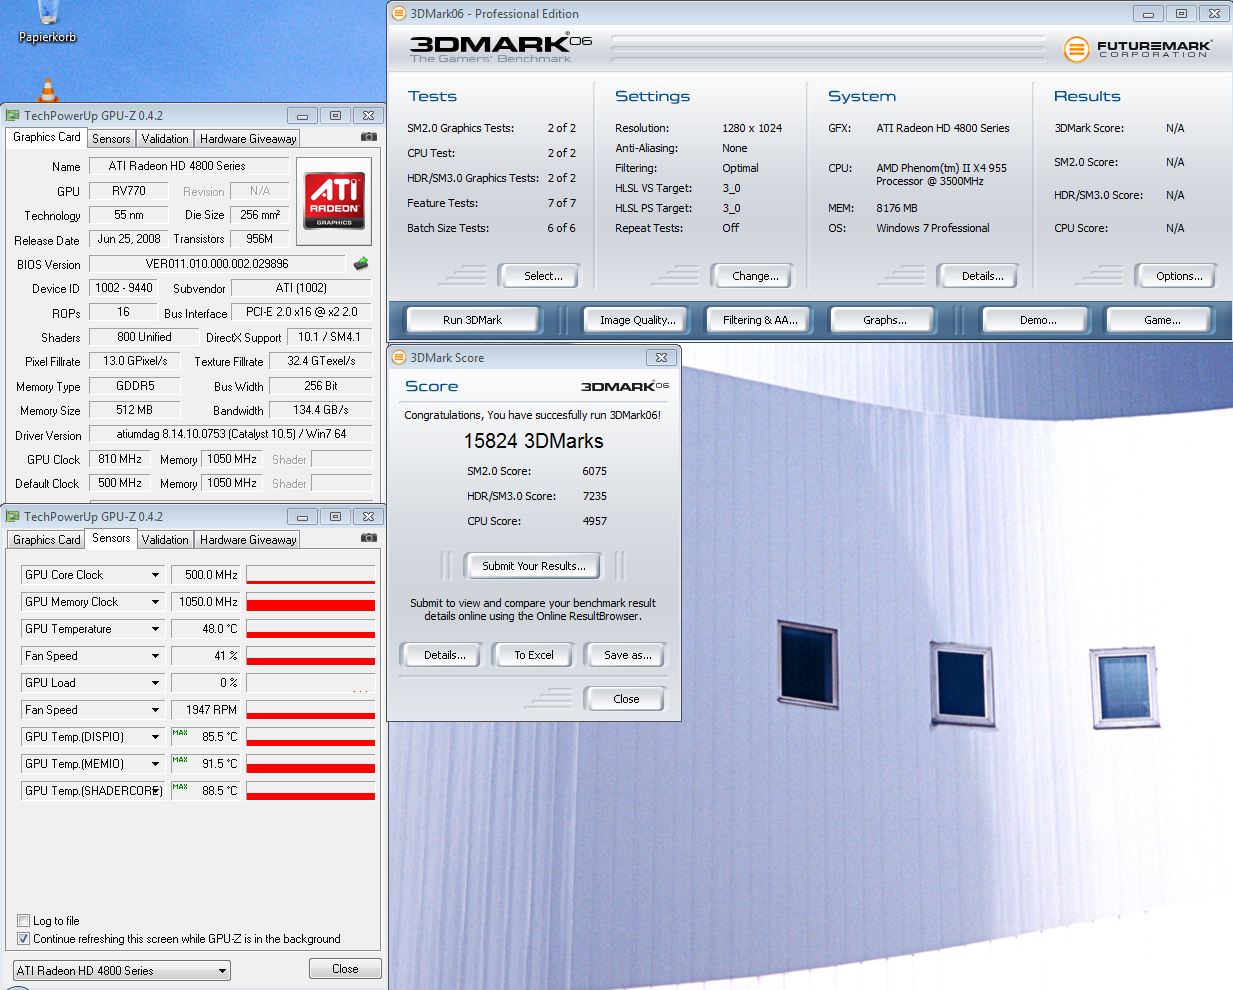Click the Graphs button
The width and height of the screenshot is (1233, 990).
click(884, 320)
